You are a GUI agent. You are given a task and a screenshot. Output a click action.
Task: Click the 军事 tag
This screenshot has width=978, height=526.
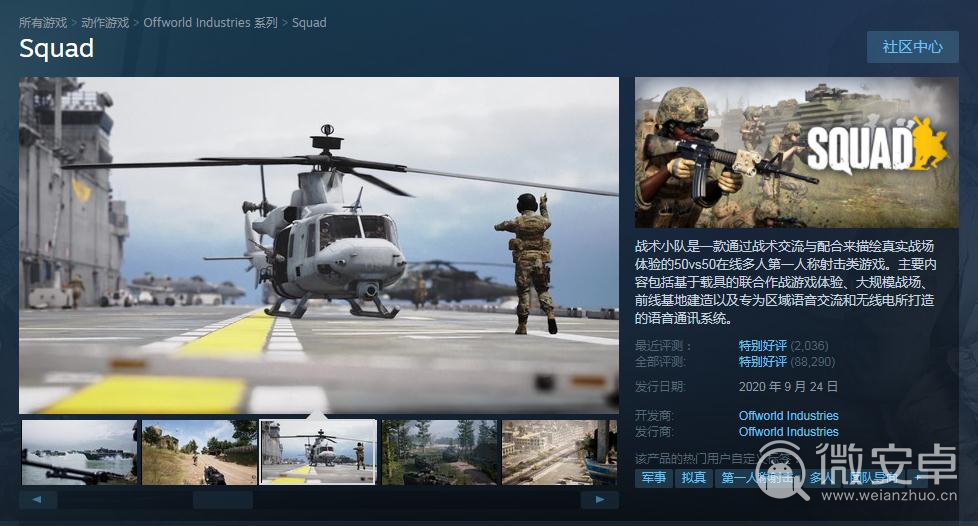click(x=654, y=478)
